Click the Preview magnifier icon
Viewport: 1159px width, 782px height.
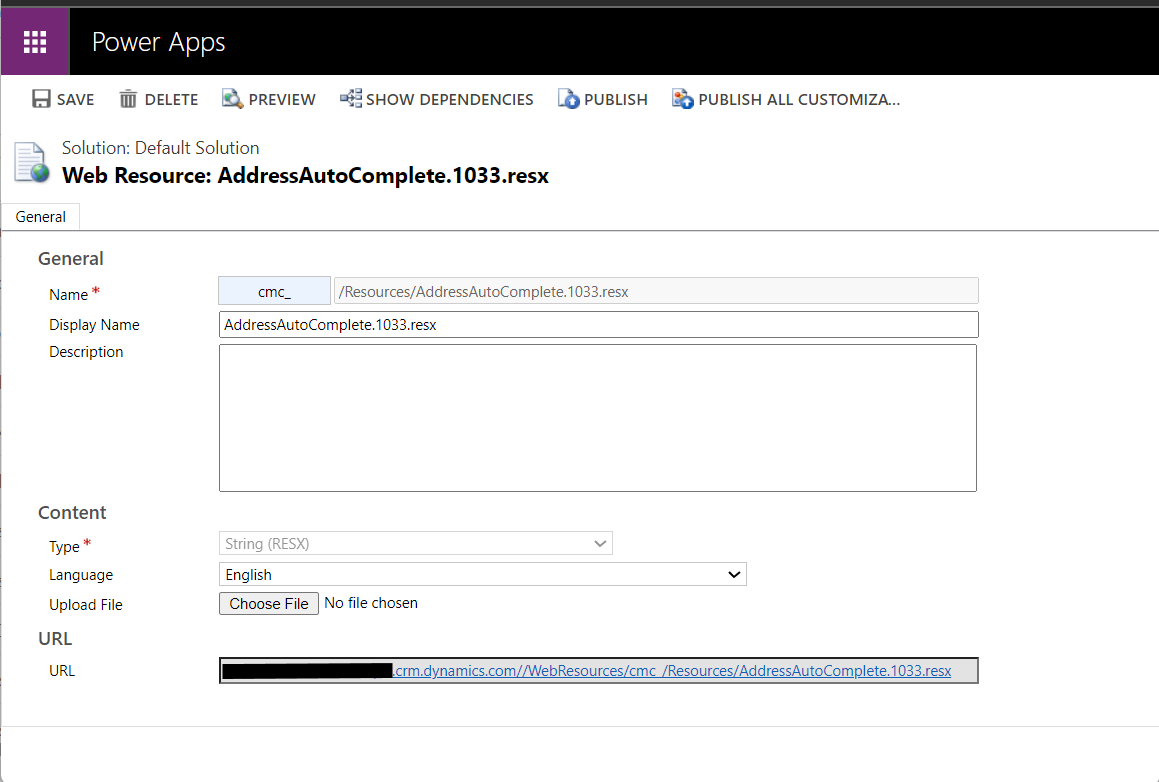pyautogui.click(x=232, y=99)
